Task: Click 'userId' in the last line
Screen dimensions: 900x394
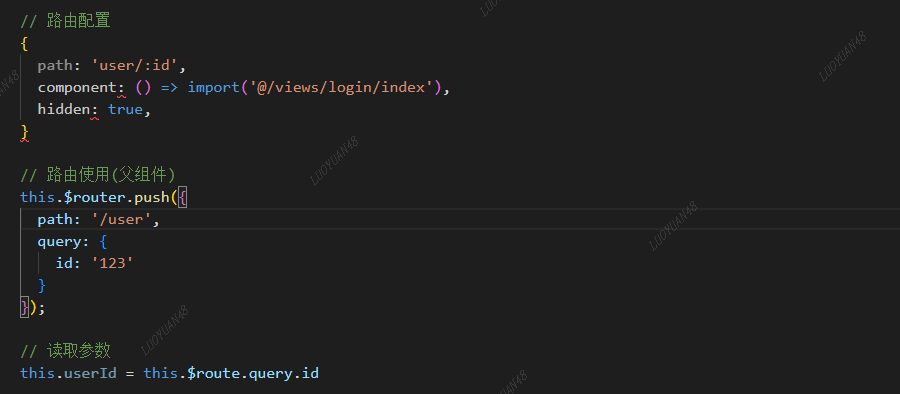Action: (91, 373)
